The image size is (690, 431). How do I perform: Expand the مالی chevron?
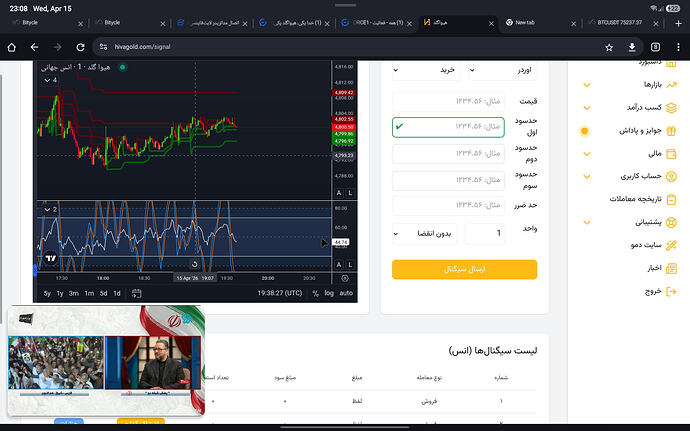587,154
